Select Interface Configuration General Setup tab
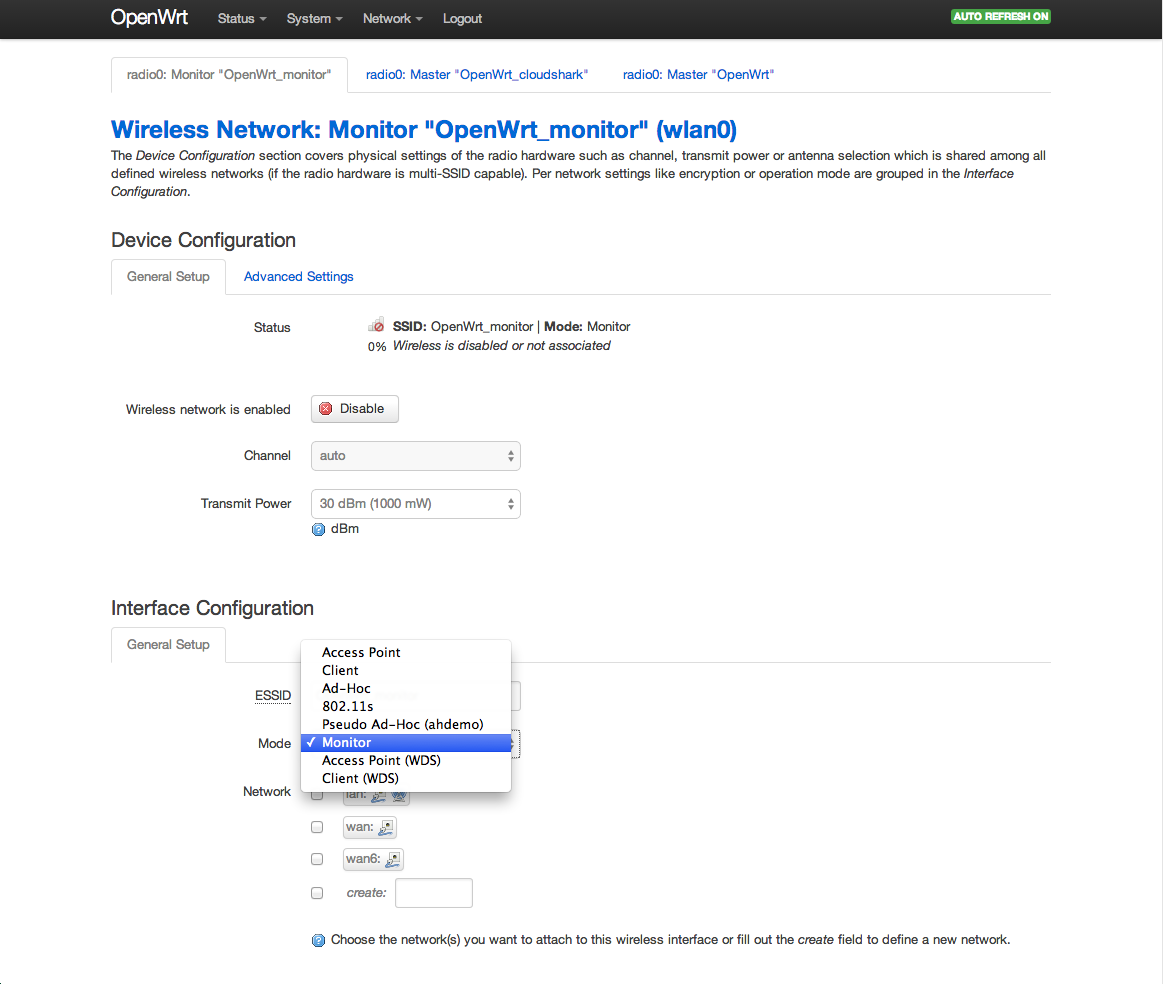 tap(168, 645)
